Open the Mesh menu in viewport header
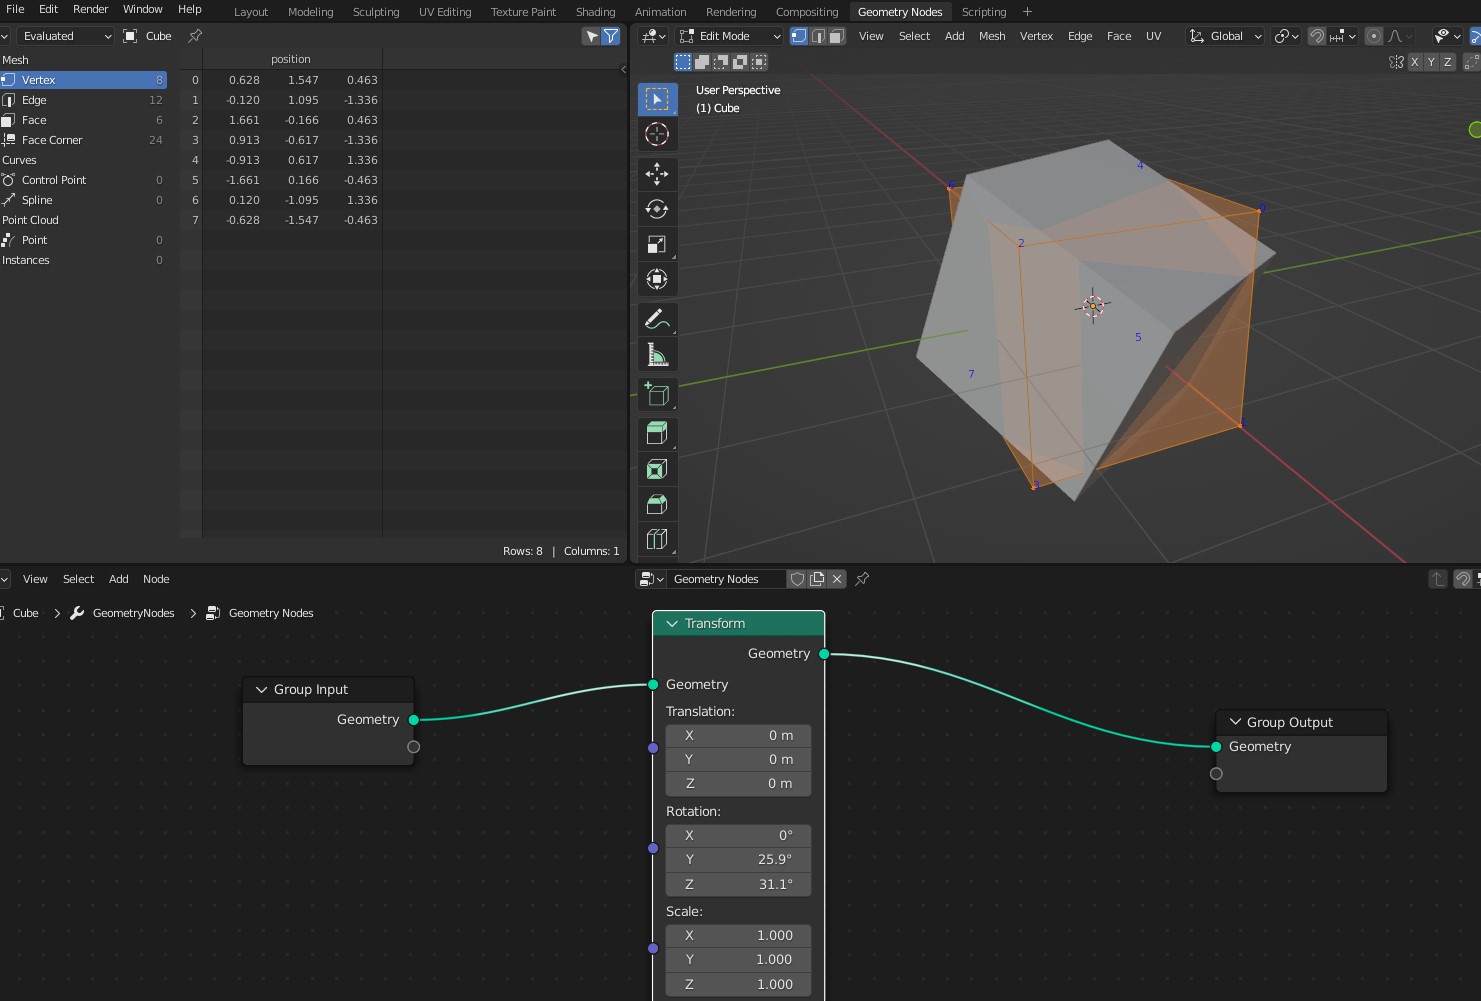 coord(992,36)
